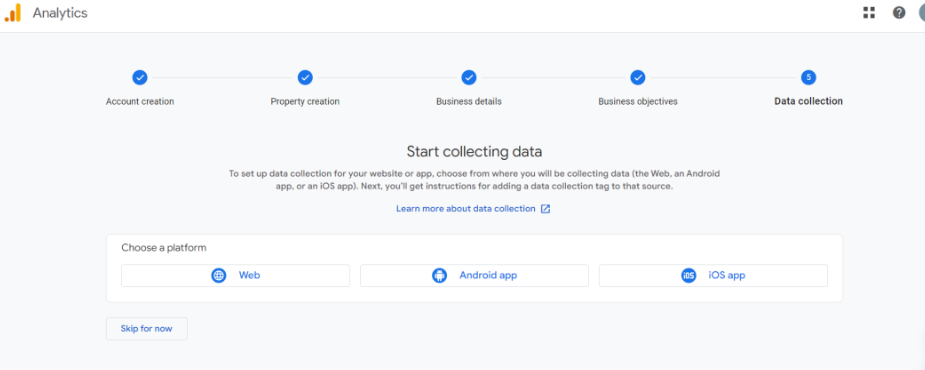Viewport: 925px width, 370px height.
Task: Click the Account creation step label
Action: (140, 101)
